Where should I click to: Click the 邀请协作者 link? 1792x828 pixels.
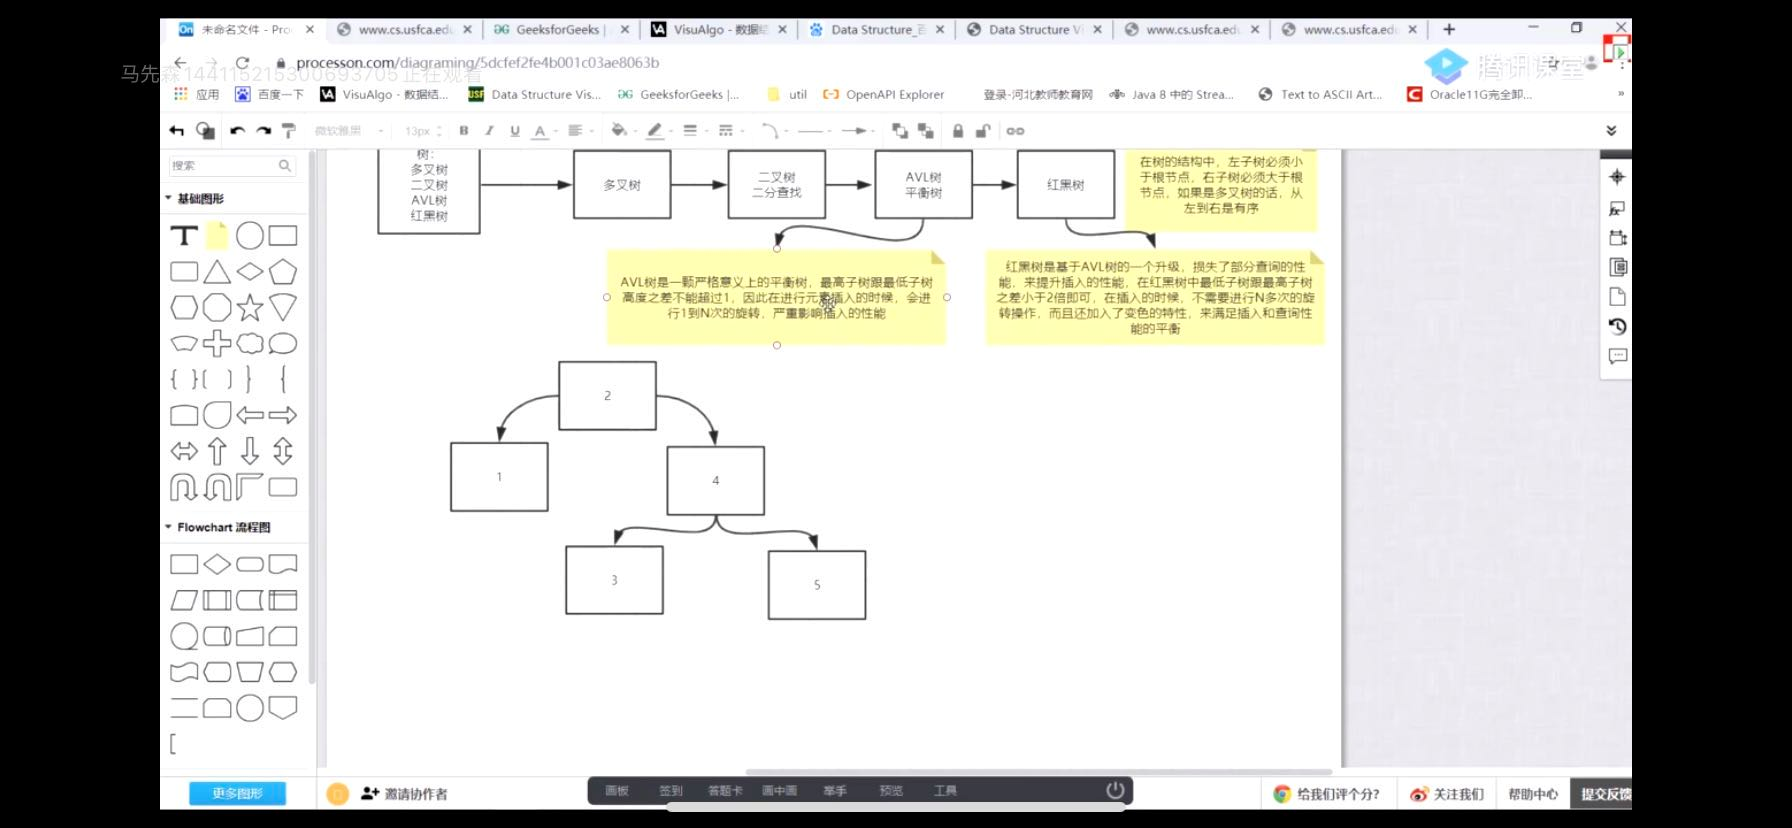pyautogui.click(x=405, y=794)
